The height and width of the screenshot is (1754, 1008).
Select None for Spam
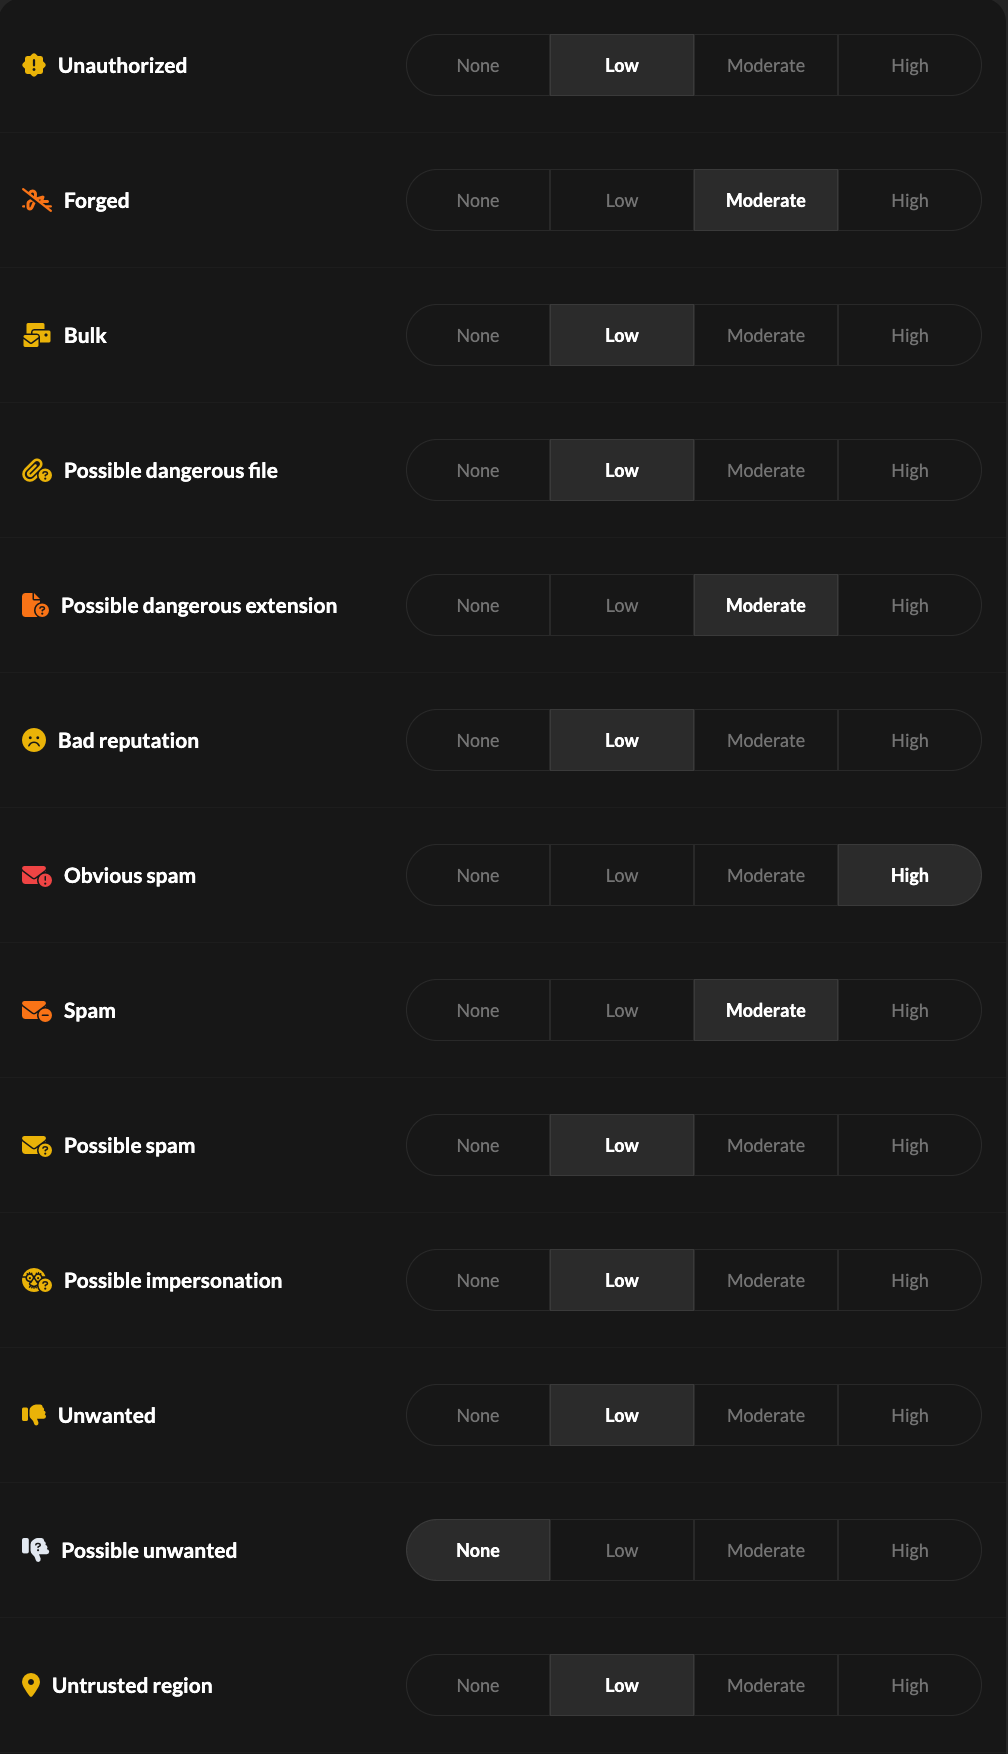(x=478, y=1010)
